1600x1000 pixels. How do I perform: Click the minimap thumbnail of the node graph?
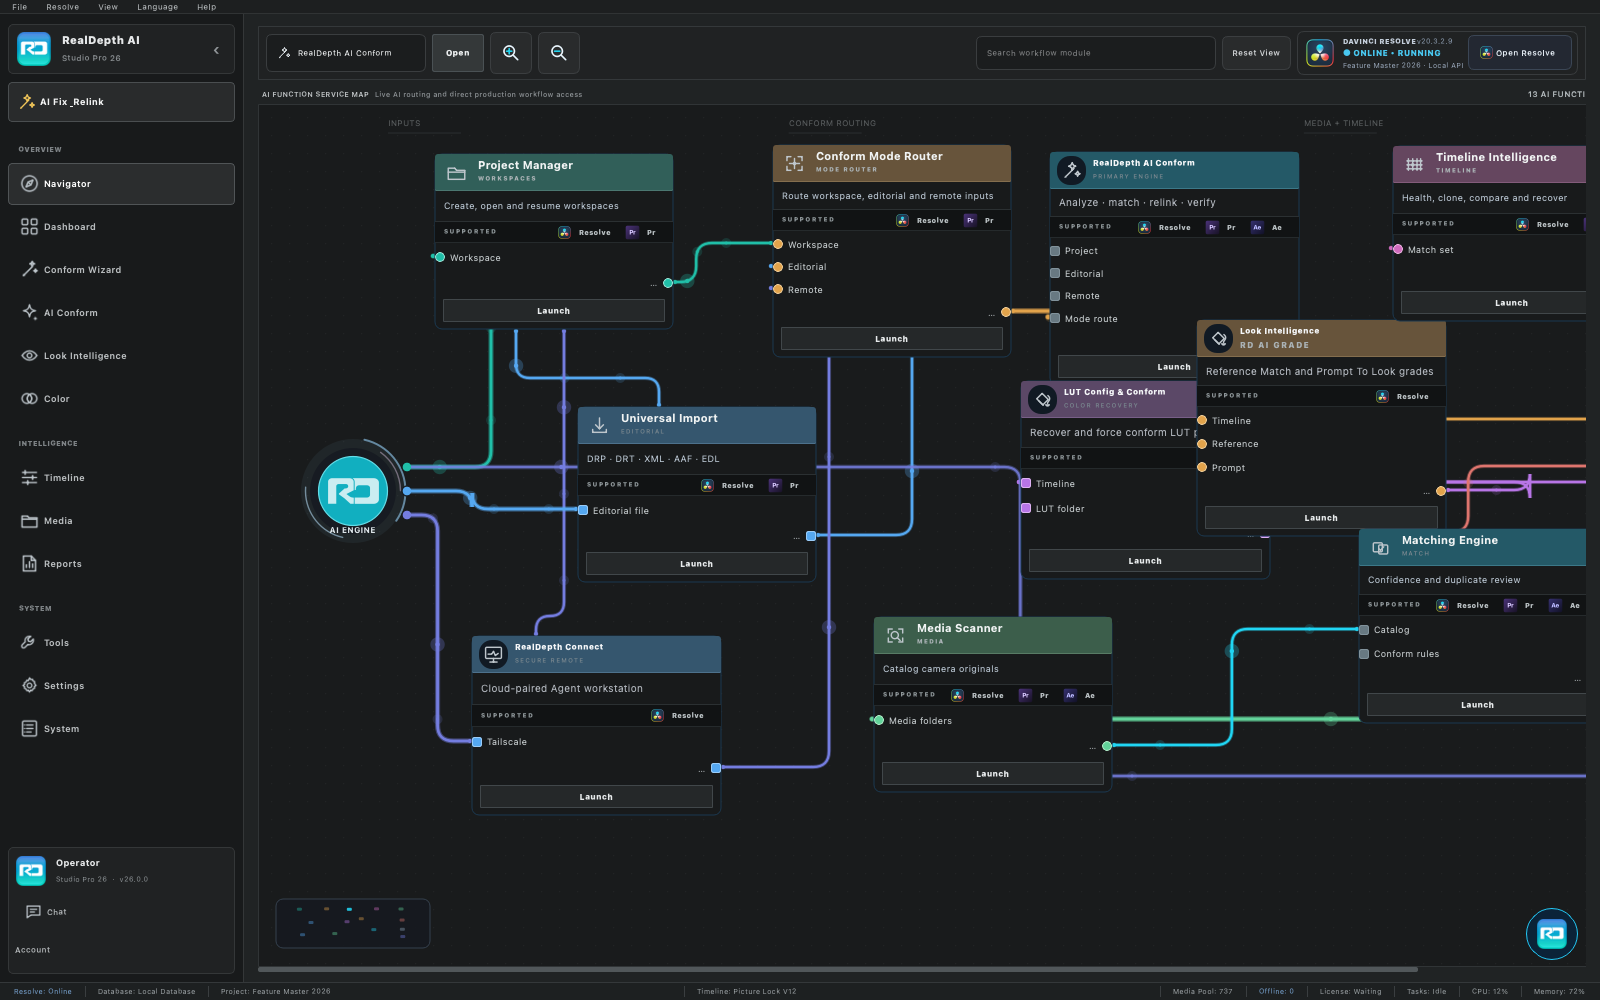(353, 923)
